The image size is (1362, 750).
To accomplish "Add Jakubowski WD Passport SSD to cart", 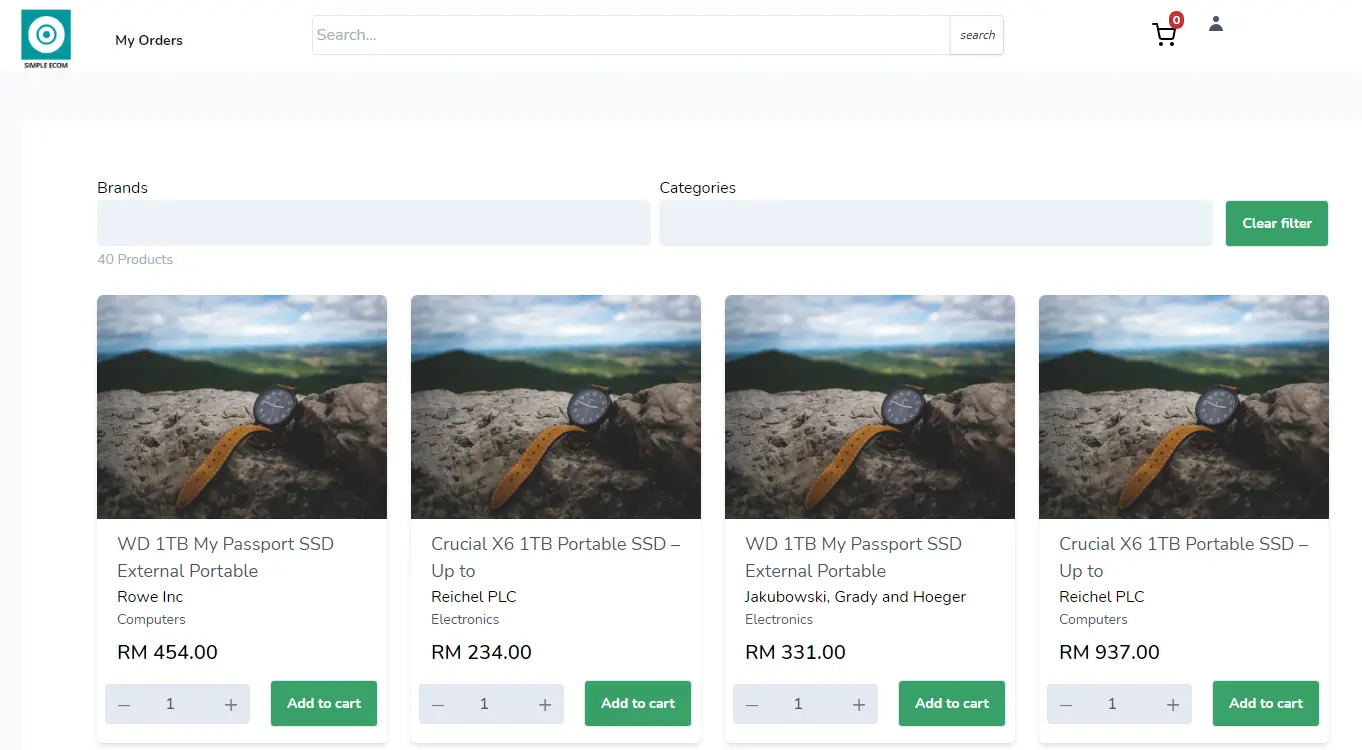I will point(952,703).
